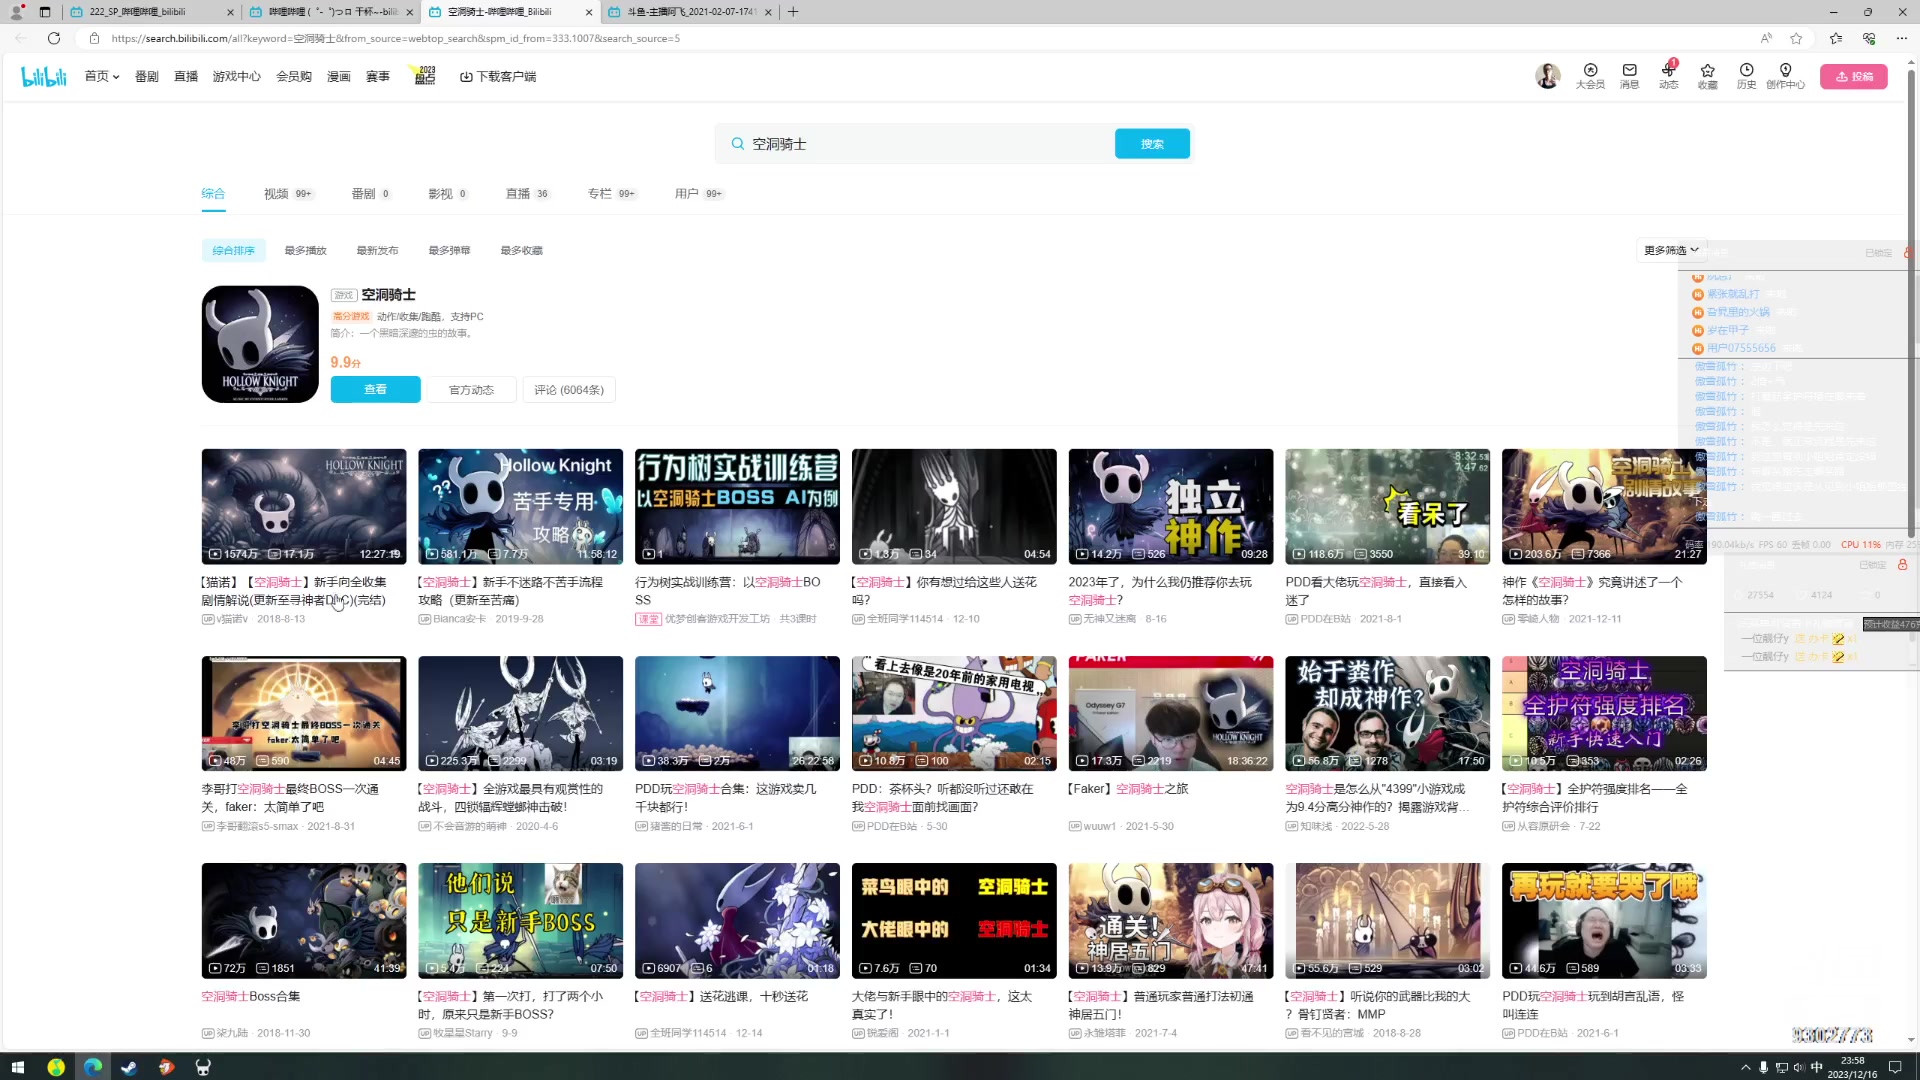Click the 投稿 upload button

[1853, 76]
